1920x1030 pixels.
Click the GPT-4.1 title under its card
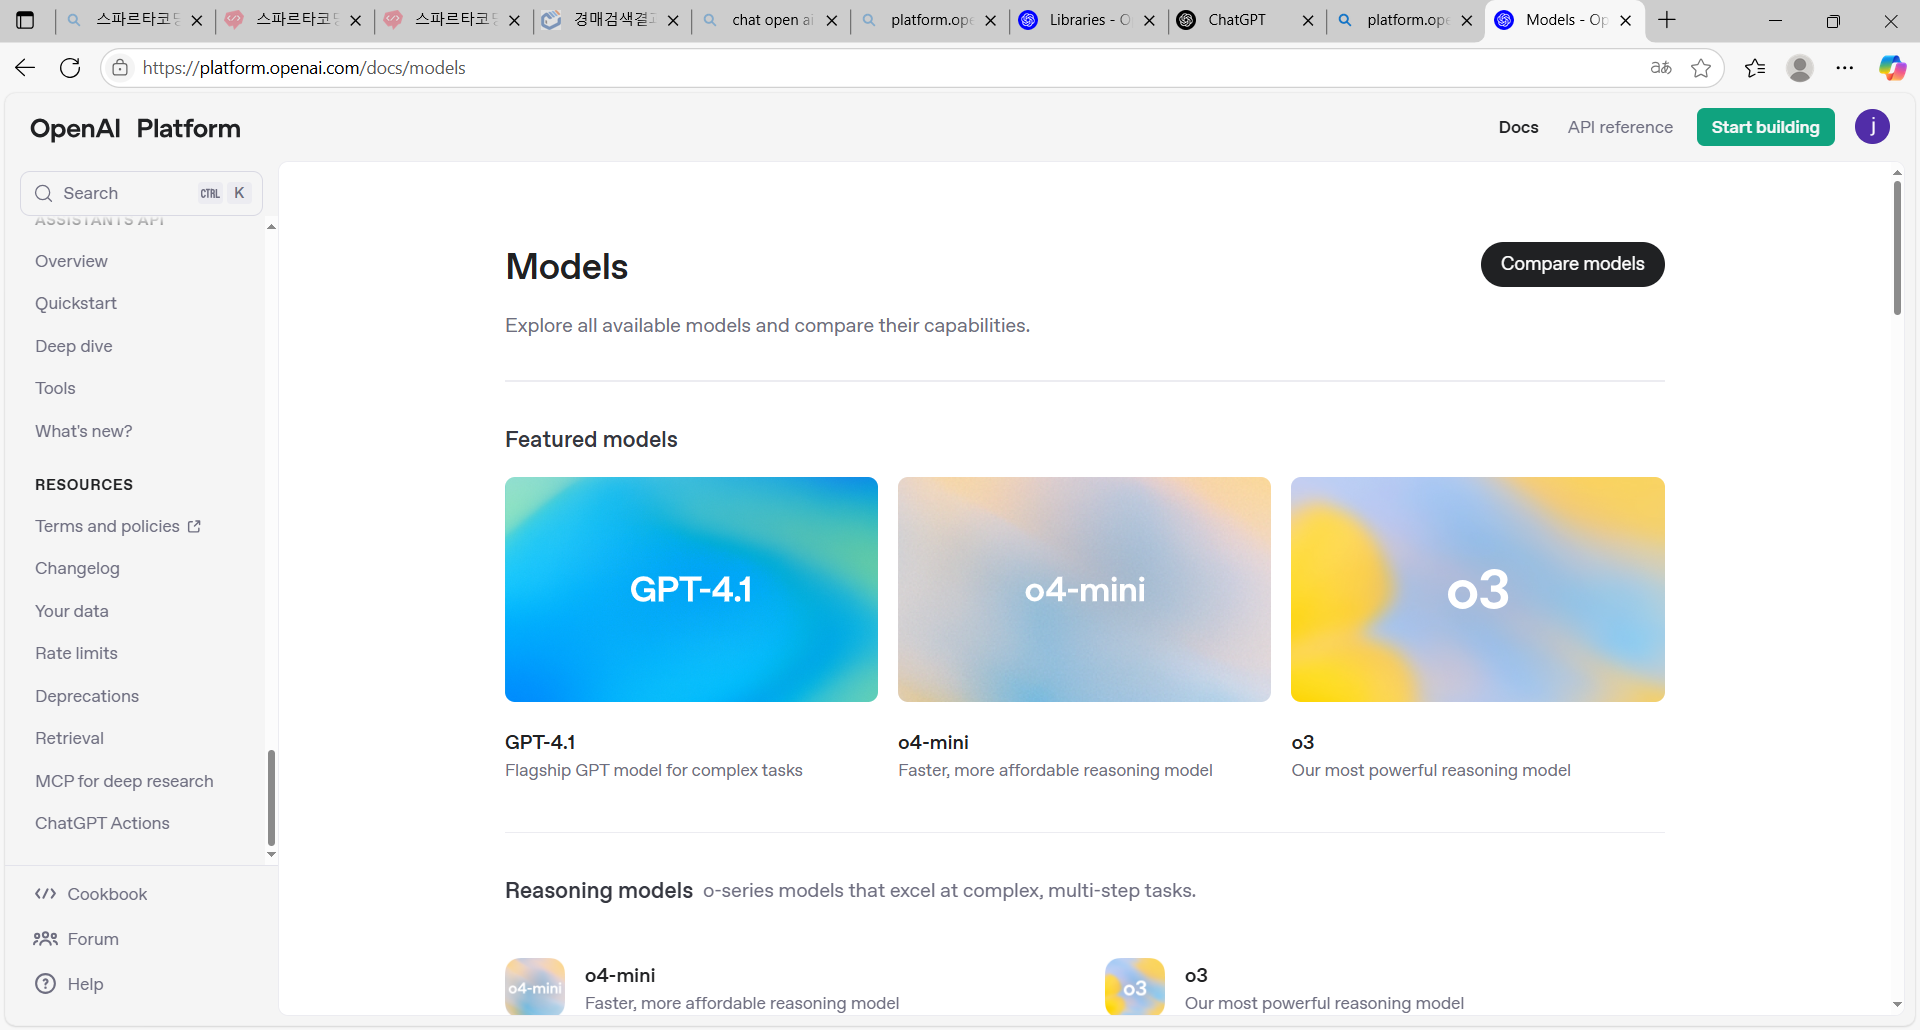point(540,742)
